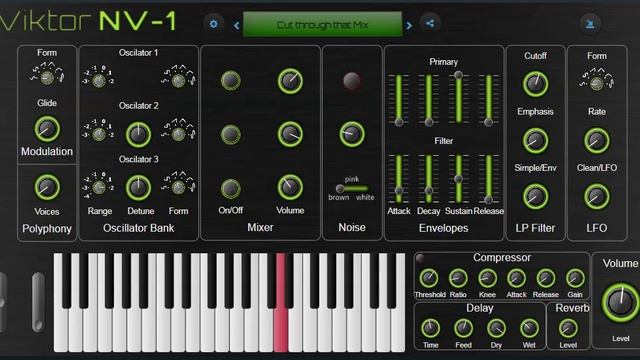Click the Filter envelope Sustain slider

pyautogui.click(x=458, y=178)
